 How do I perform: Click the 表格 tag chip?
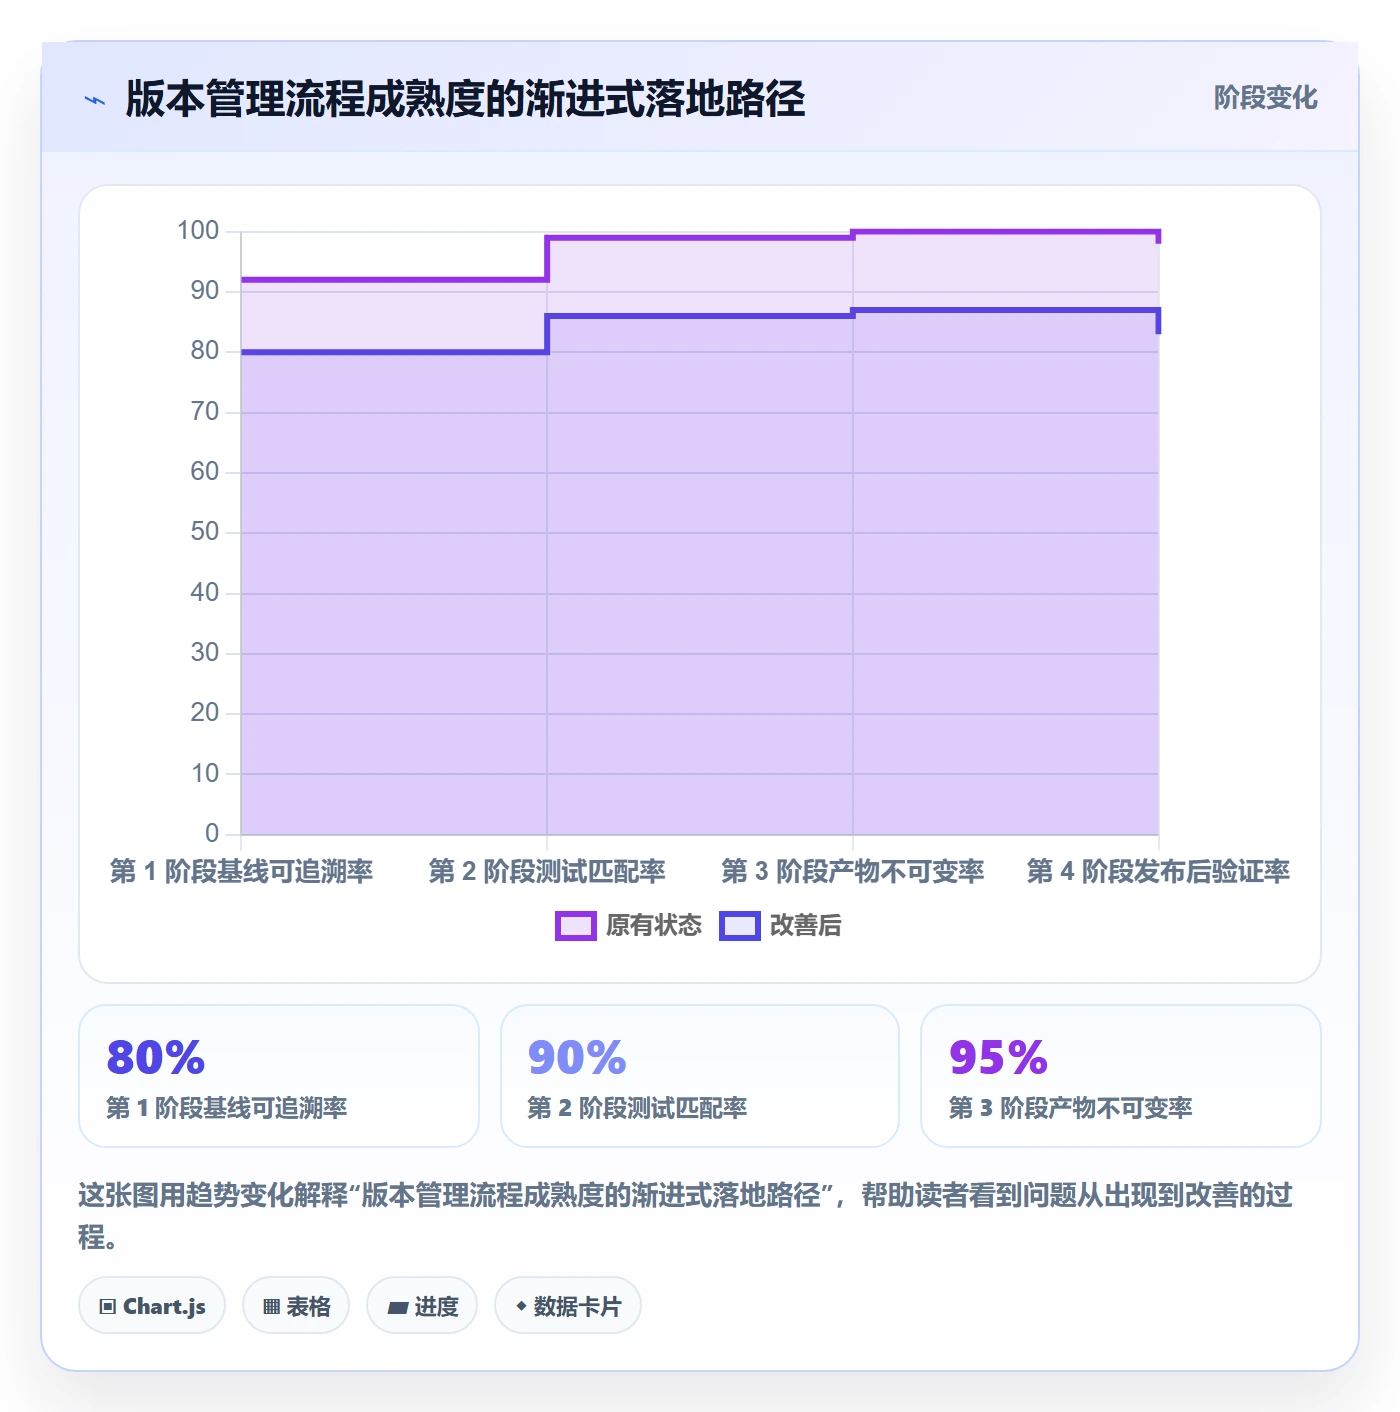pyautogui.click(x=296, y=1305)
